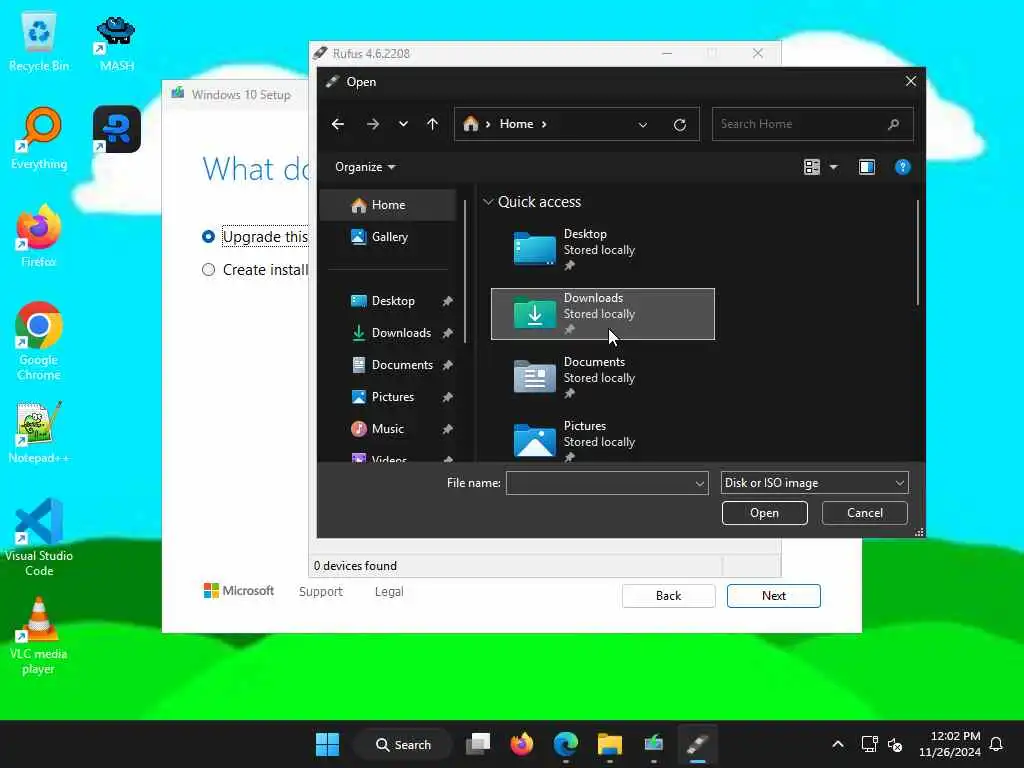
Task: Open dialog help icon
Action: click(903, 167)
